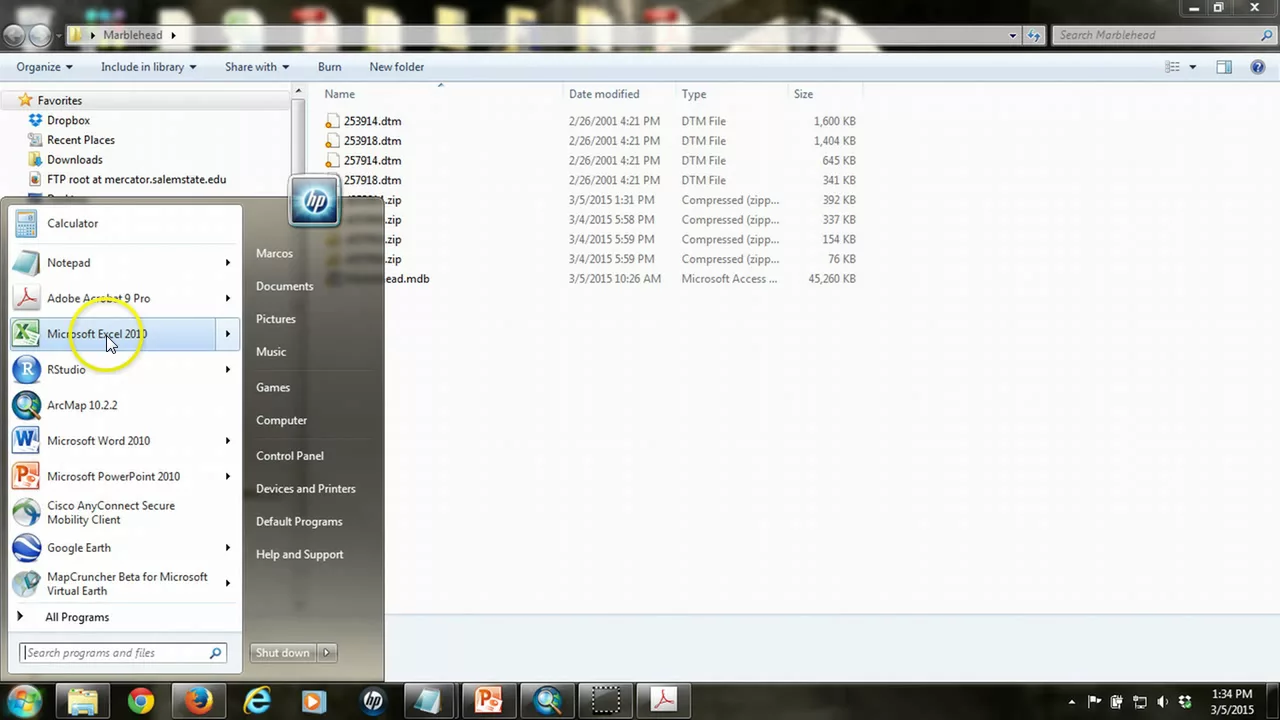Click the volume speaker tray icon
Viewport: 1280px width, 720px height.
1162,702
